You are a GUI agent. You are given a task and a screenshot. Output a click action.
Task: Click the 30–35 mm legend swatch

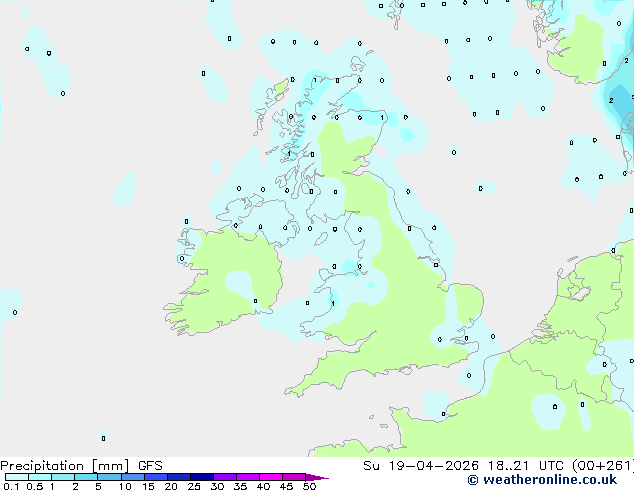(x=225, y=477)
